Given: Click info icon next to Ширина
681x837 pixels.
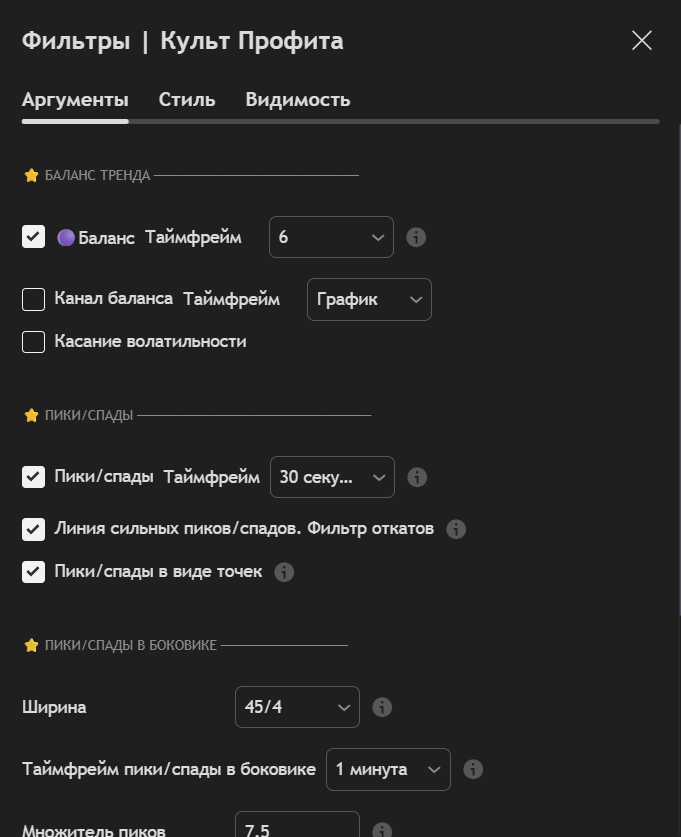Looking at the screenshot, I should 382,707.
